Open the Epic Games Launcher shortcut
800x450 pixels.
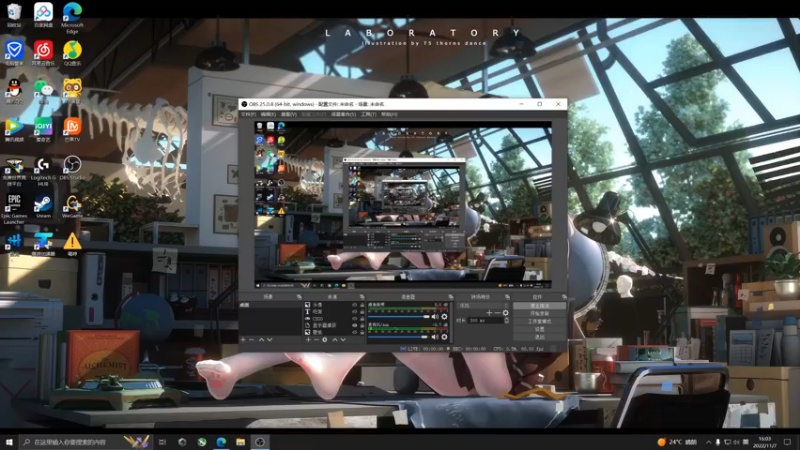pos(14,209)
